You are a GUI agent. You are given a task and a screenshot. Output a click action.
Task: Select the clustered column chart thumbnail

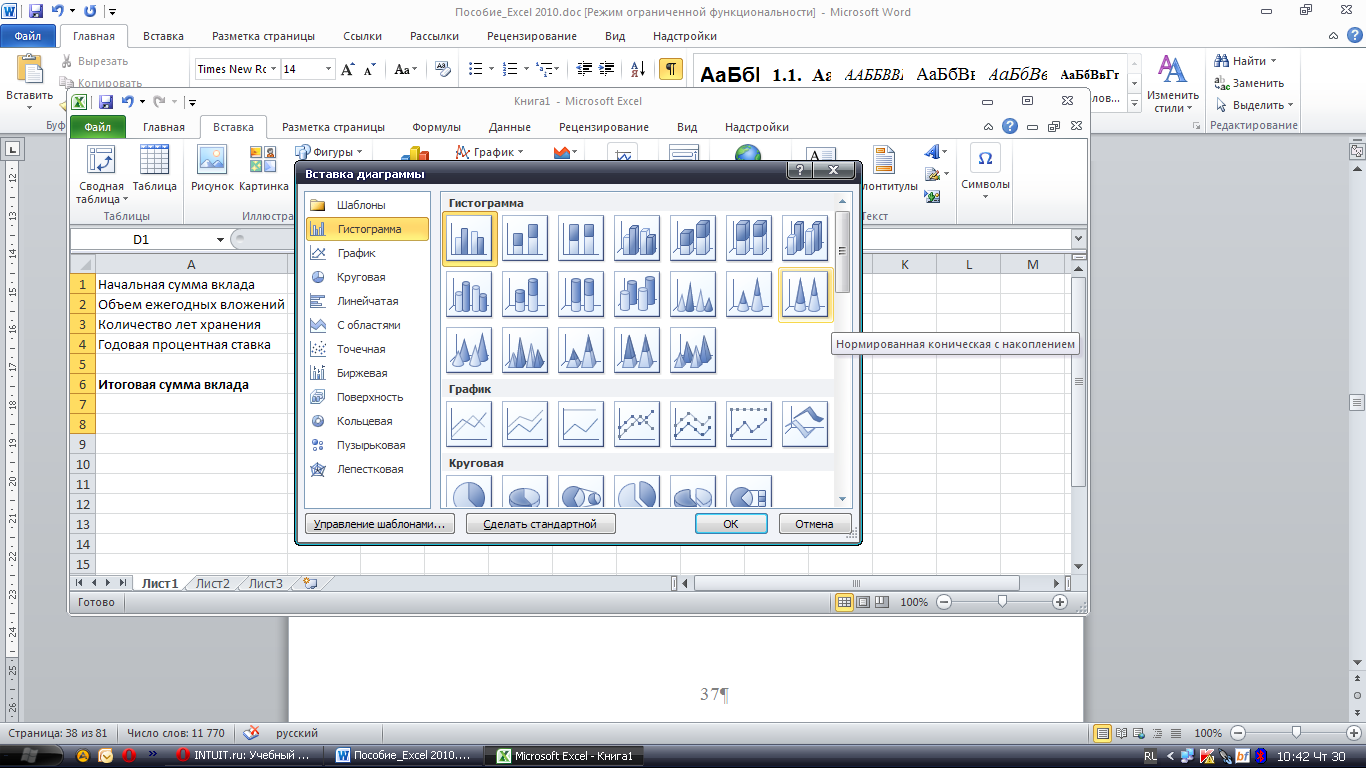coord(470,238)
